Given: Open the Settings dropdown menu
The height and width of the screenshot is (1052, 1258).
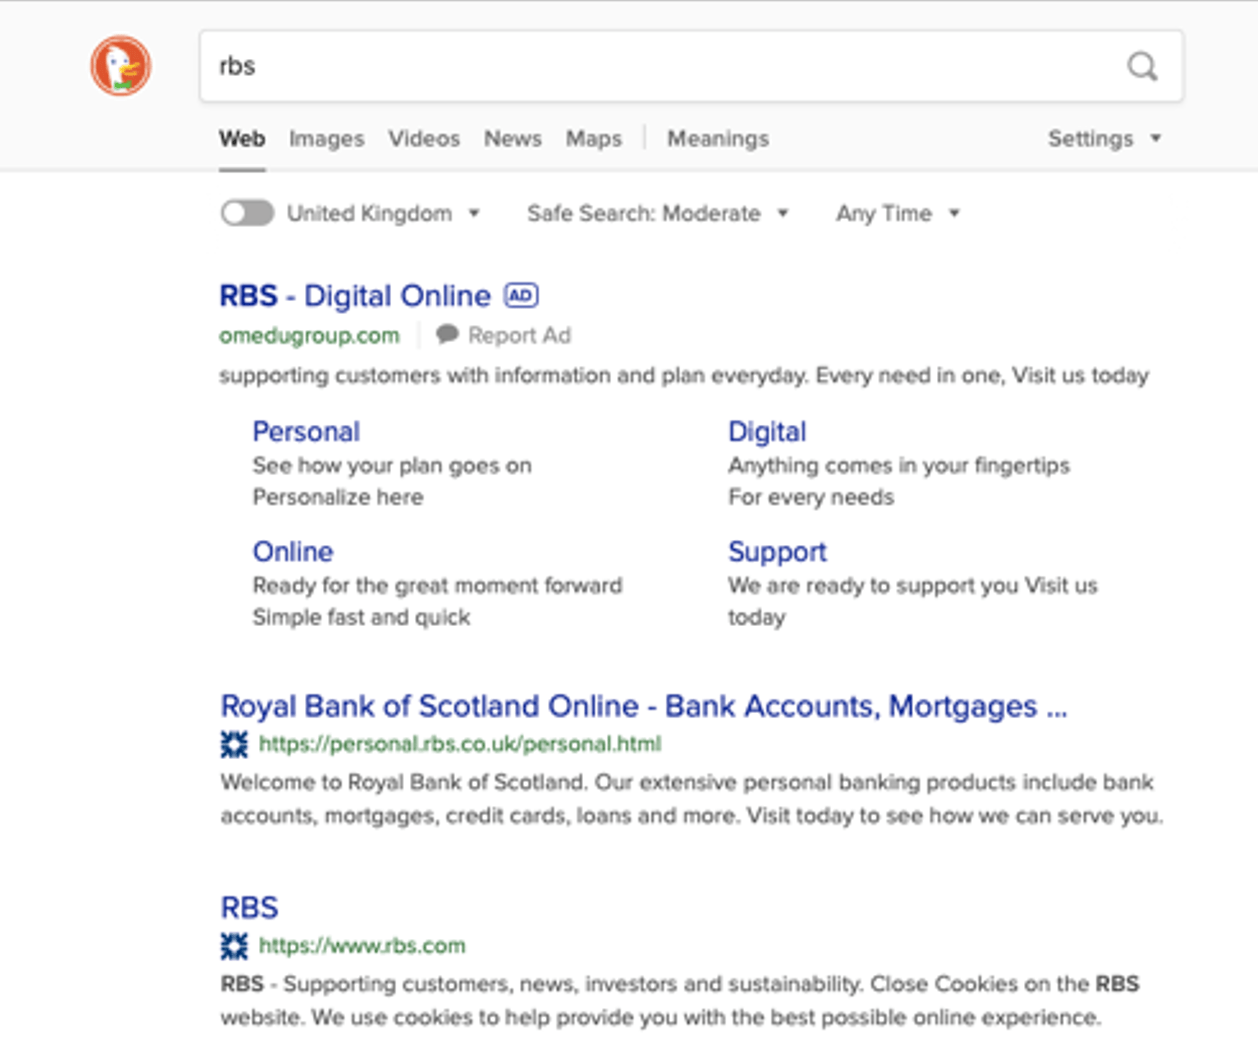Looking at the screenshot, I should (1104, 139).
